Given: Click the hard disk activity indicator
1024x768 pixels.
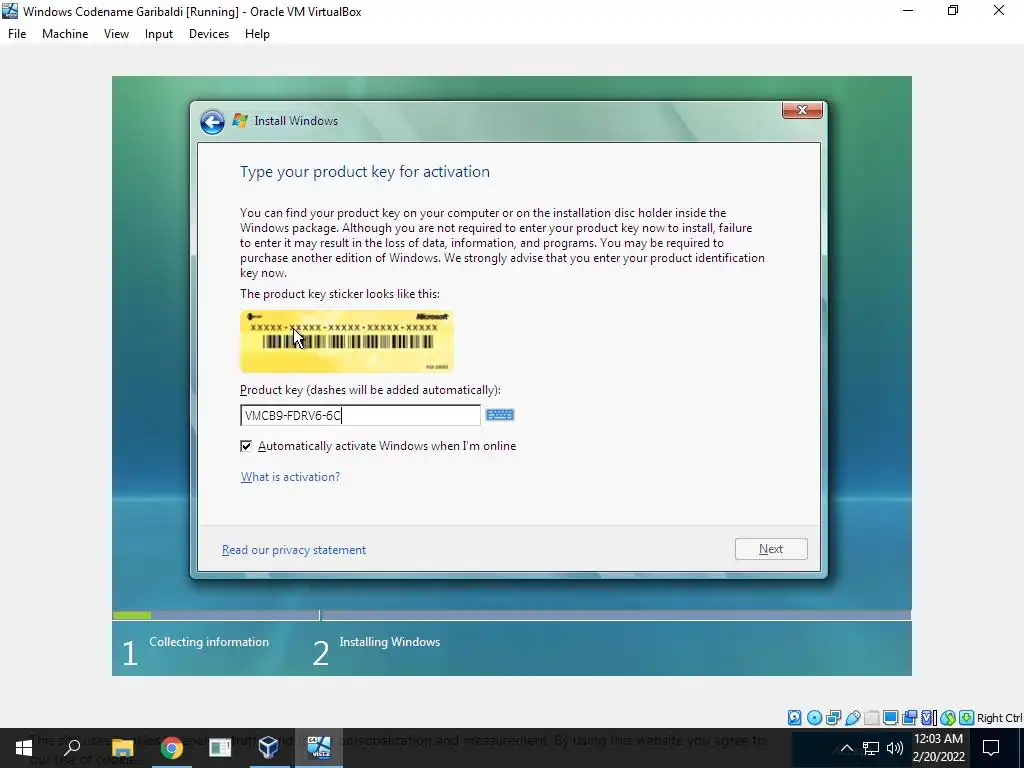Looking at the screenshot, I should (795, 718).
